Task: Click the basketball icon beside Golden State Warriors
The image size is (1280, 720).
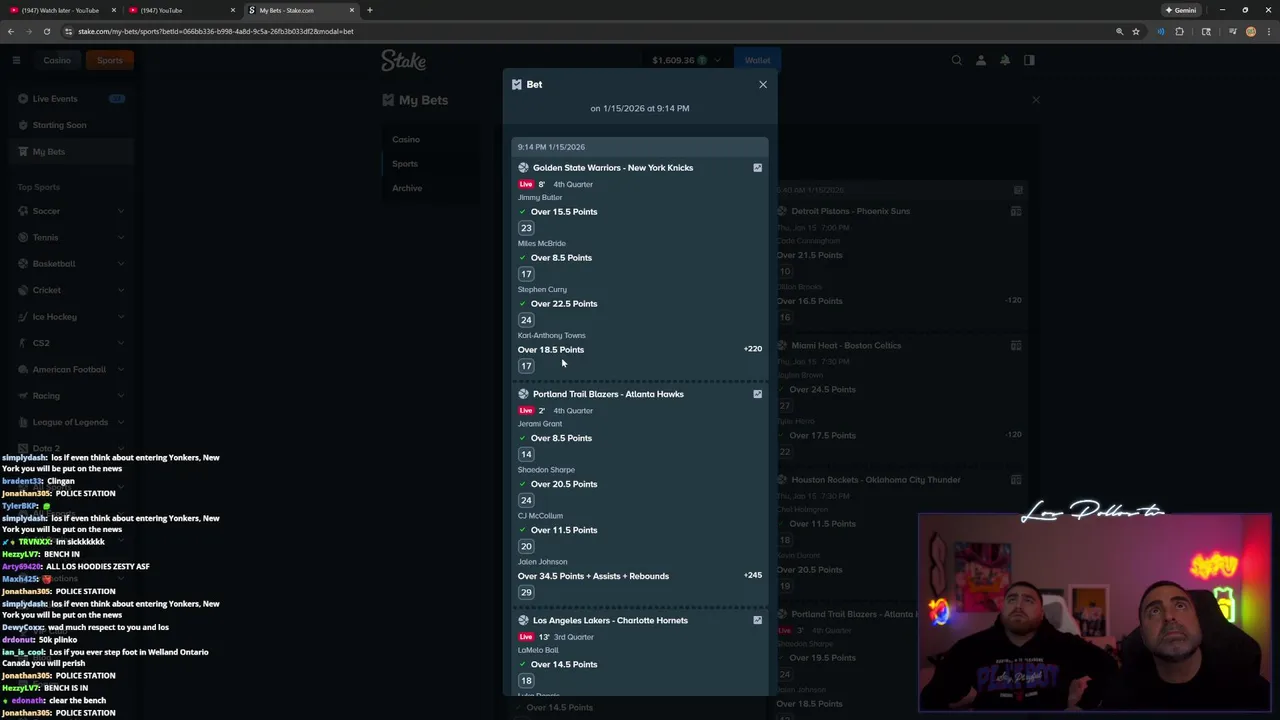Action: click(x=523, y=168)
